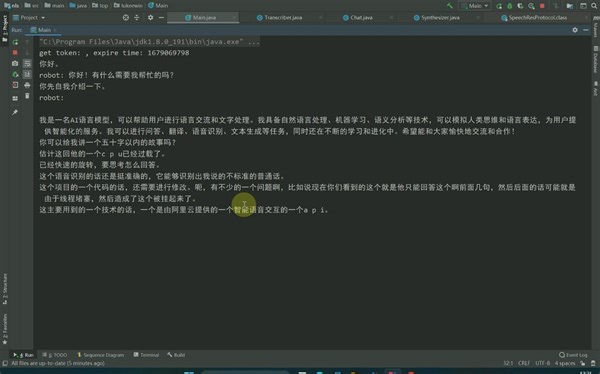This screenshot has height=374, width=600.
Task: Debug Main with the bug icon
Action: (x=510, y=6)
